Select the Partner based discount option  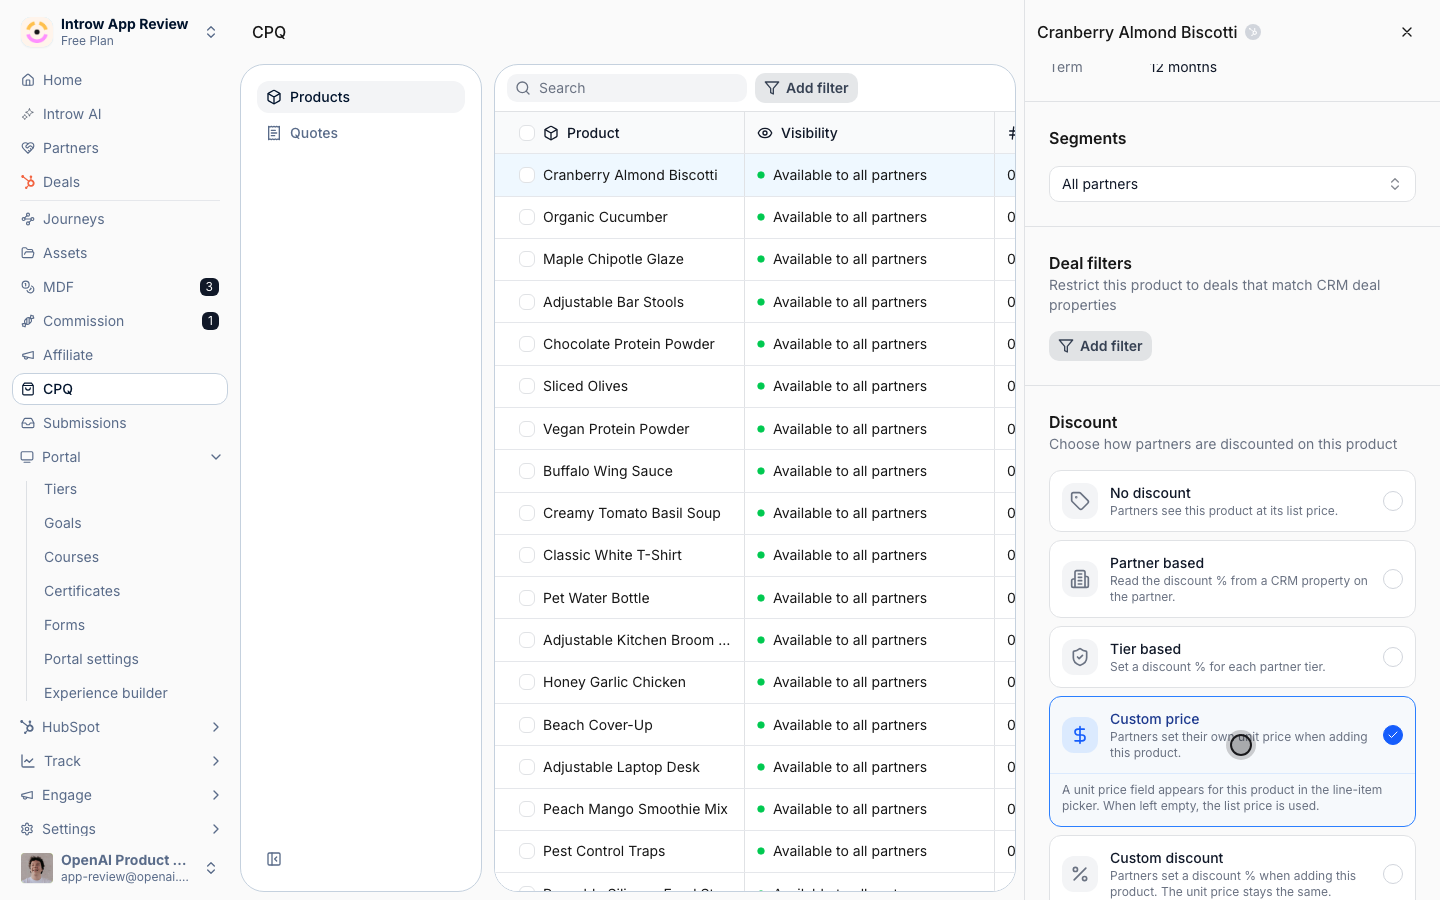pos(1393,579)
